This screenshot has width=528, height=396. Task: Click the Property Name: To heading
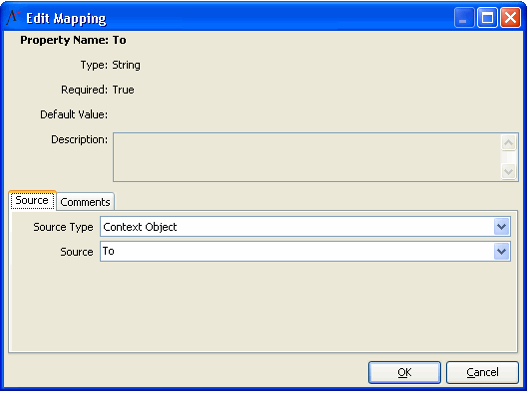tap(73, 40)
